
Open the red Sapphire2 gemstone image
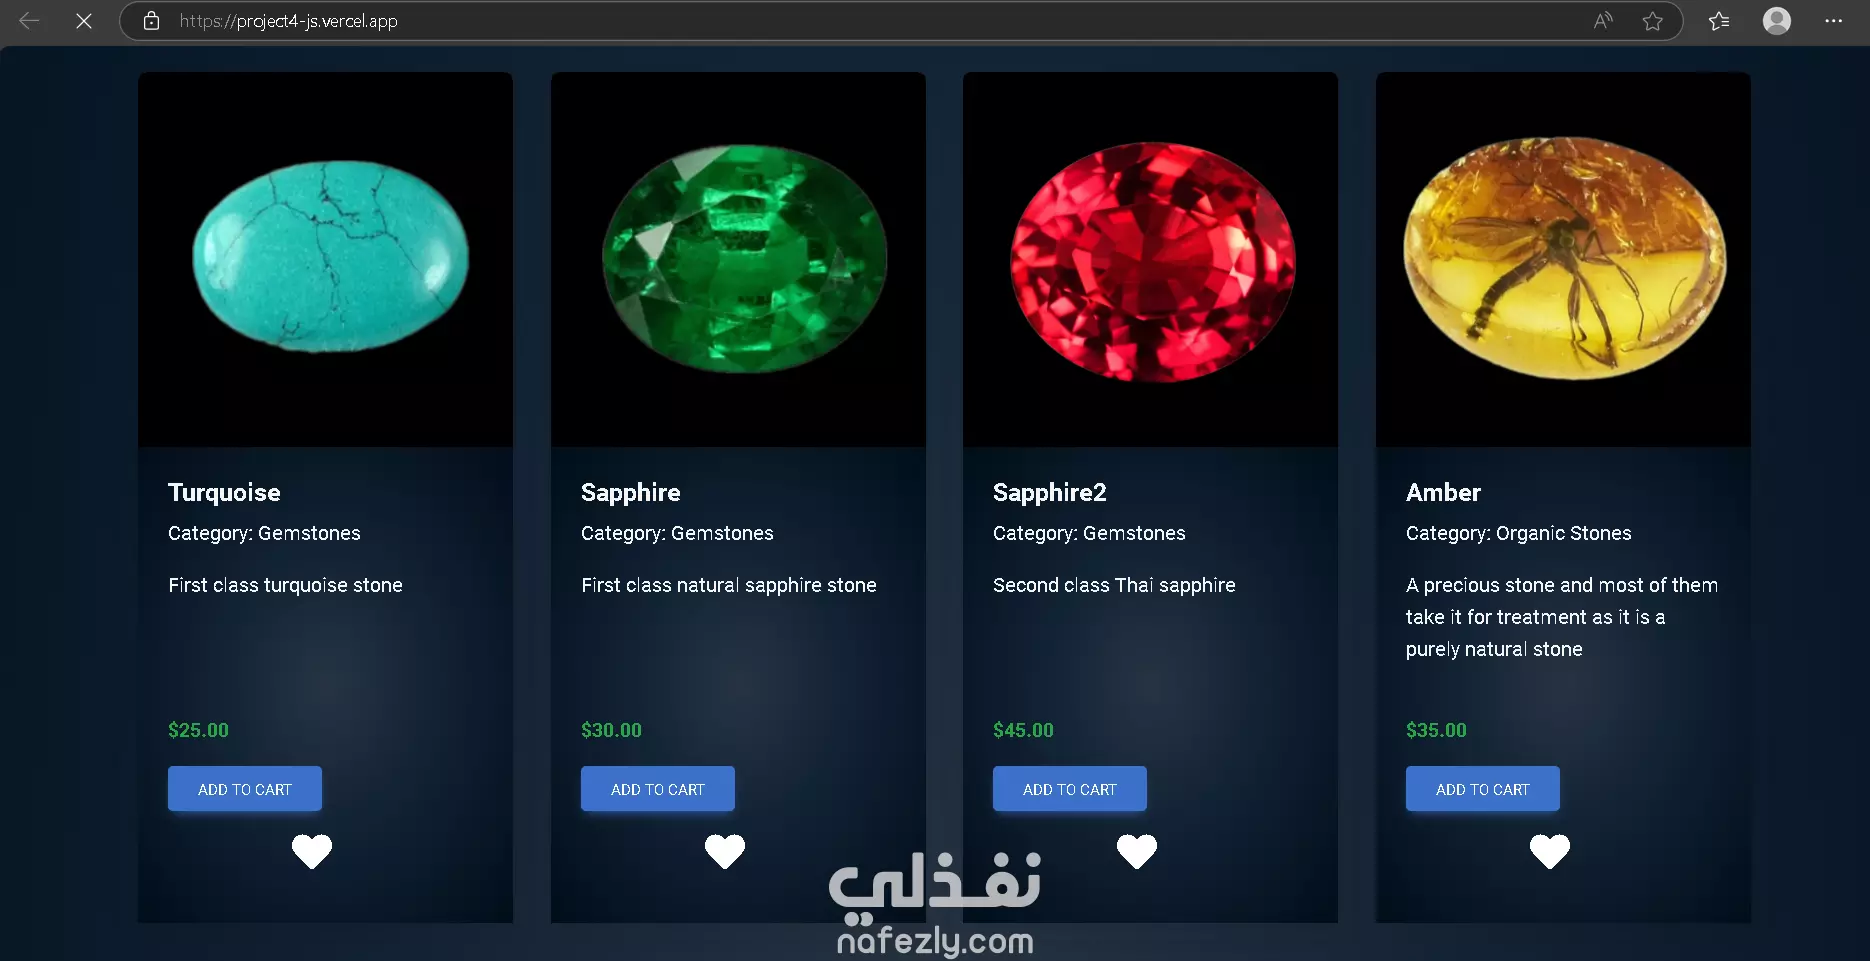1150,260
